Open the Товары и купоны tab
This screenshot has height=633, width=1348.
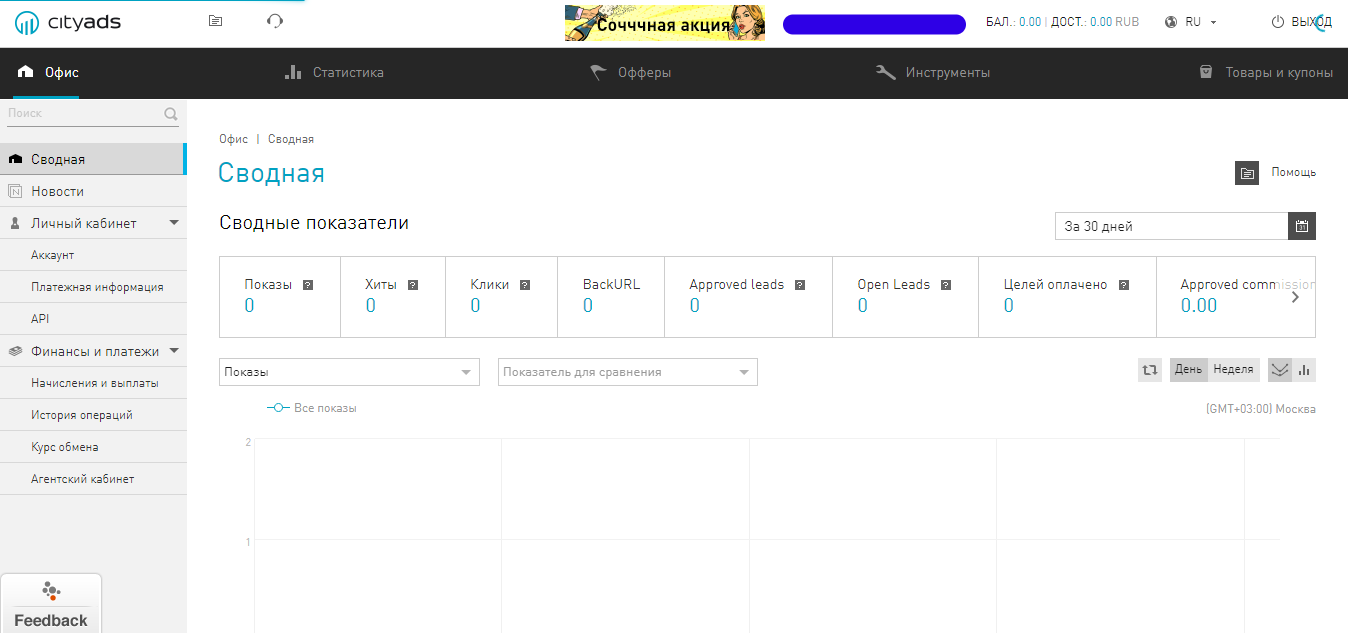1266,73
